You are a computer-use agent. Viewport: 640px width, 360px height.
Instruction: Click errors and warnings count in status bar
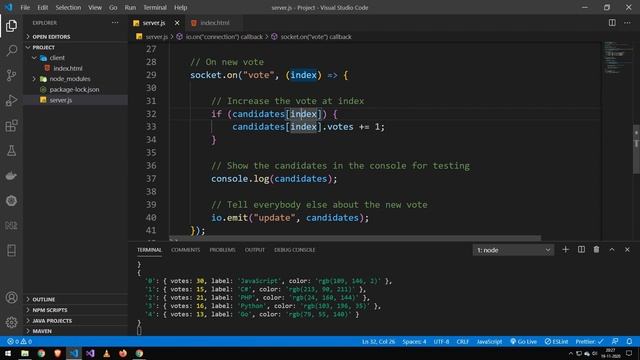(x=19, y=341)
